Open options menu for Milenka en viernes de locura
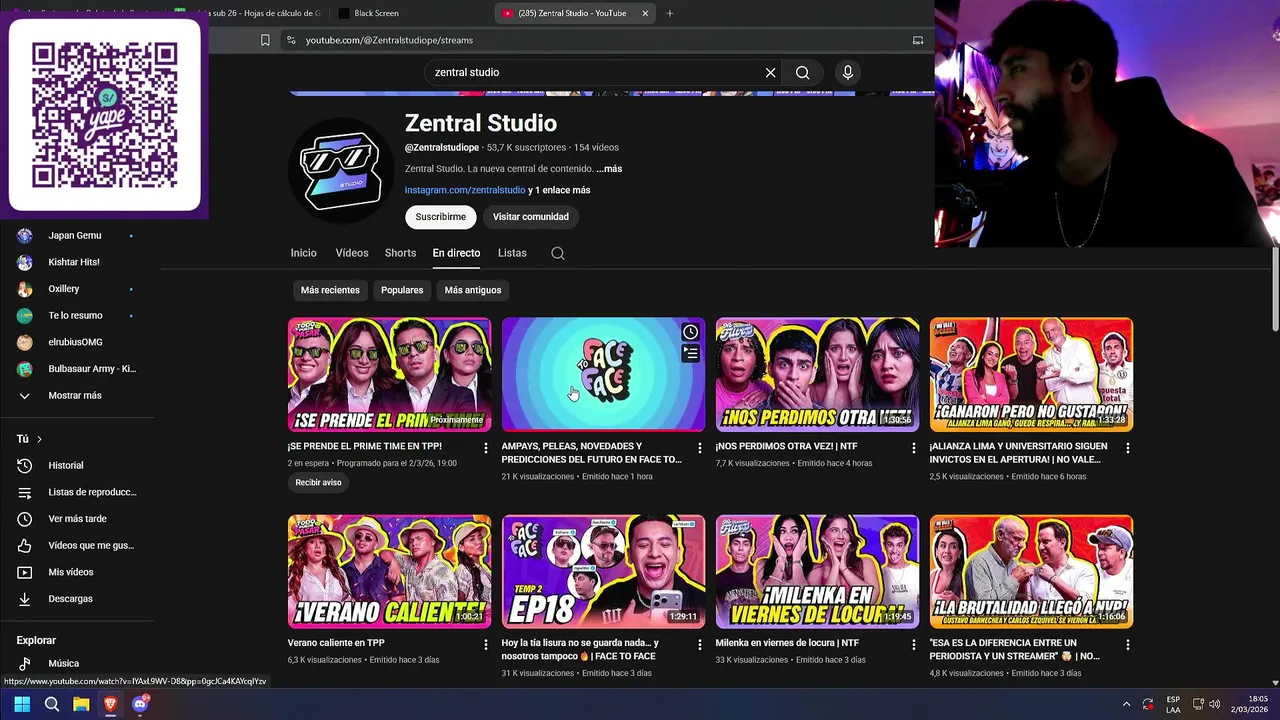Screen dimensions: 1280x720 [x=914, y=645]
